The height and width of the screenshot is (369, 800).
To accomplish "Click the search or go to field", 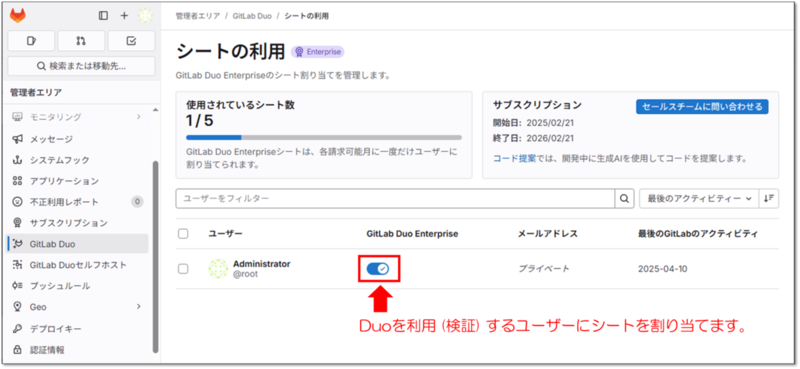I will click(81, 66).
